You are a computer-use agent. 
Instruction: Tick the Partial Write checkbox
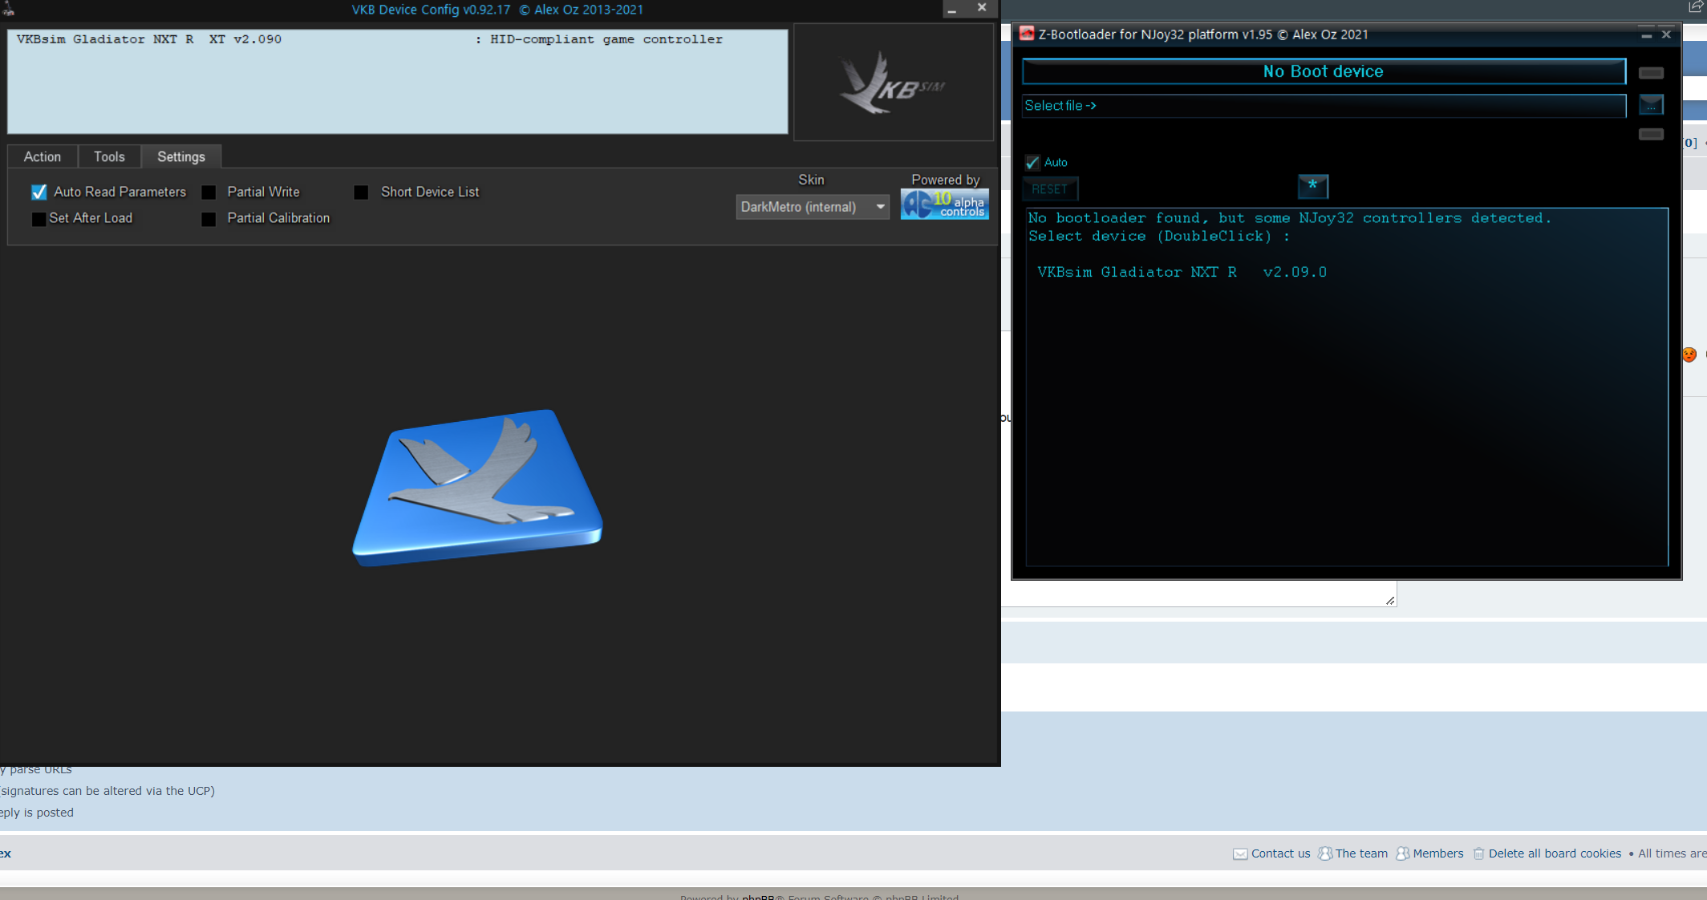click(x=209, y=193)
